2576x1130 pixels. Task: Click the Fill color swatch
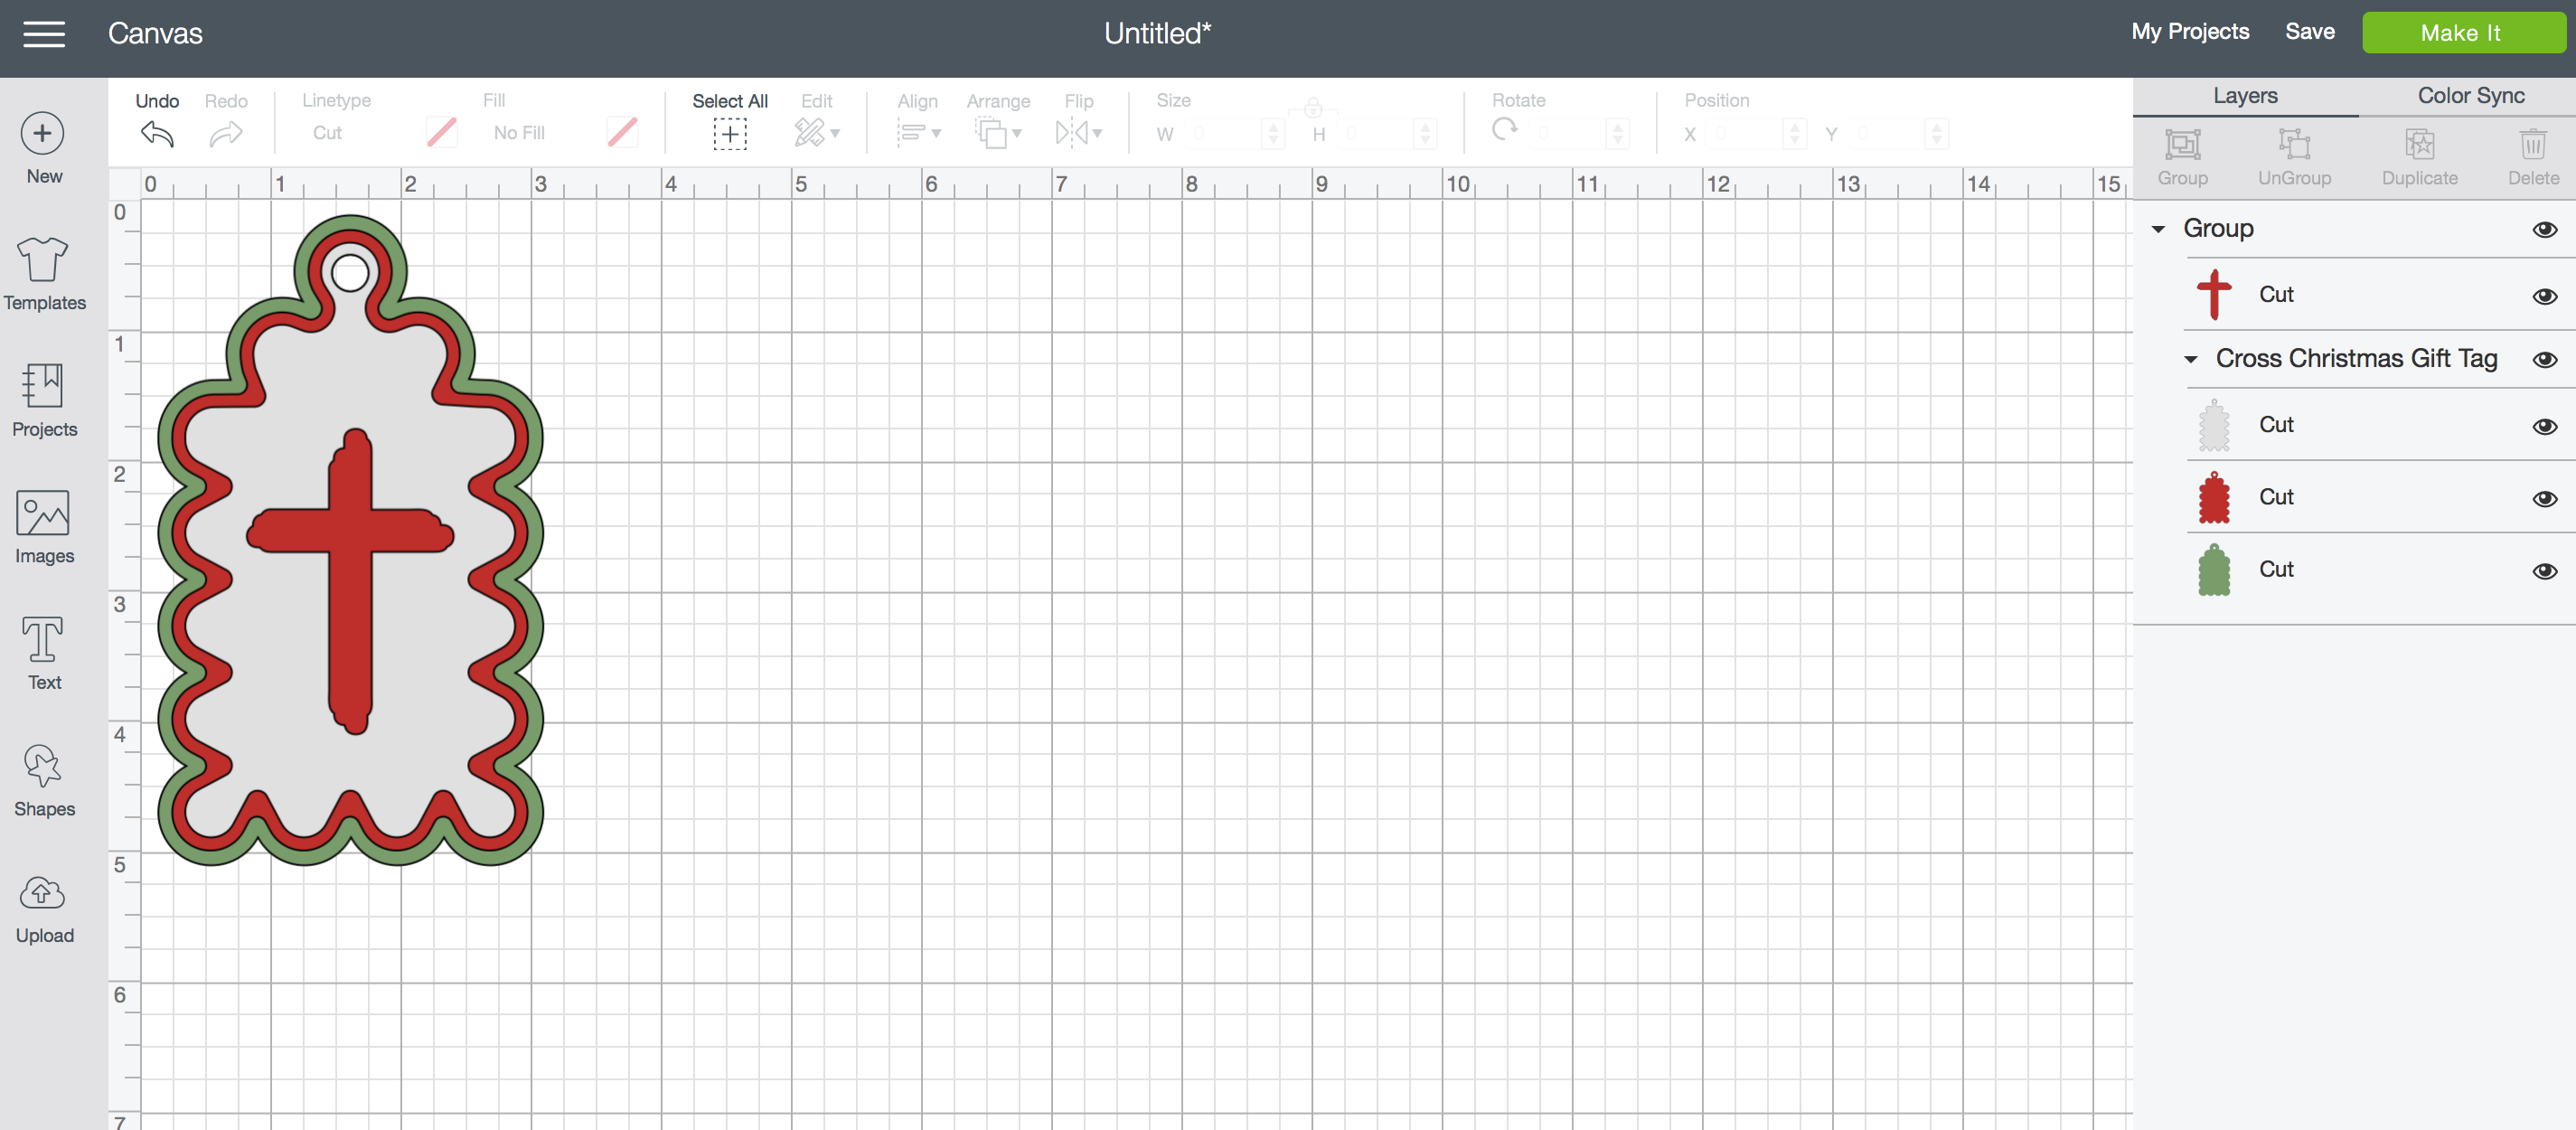[x=622, y=132]
